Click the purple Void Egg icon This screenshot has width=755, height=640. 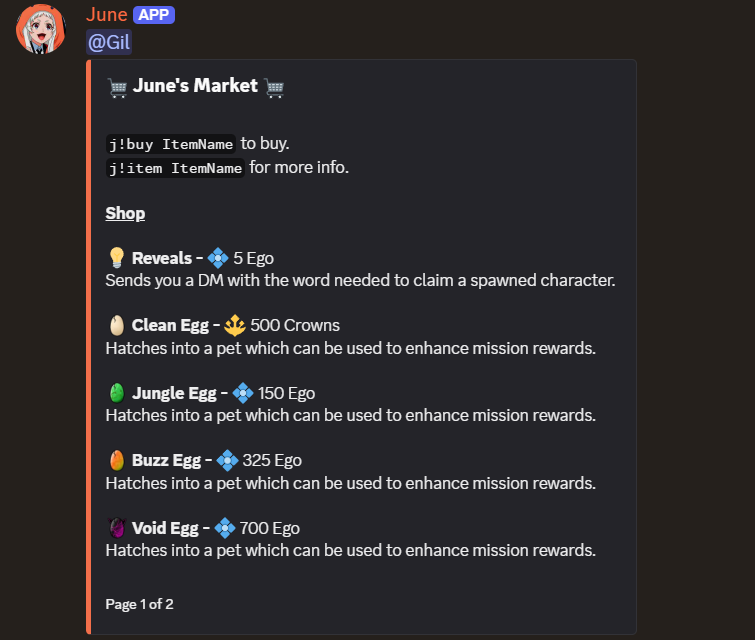coord(116,528)
